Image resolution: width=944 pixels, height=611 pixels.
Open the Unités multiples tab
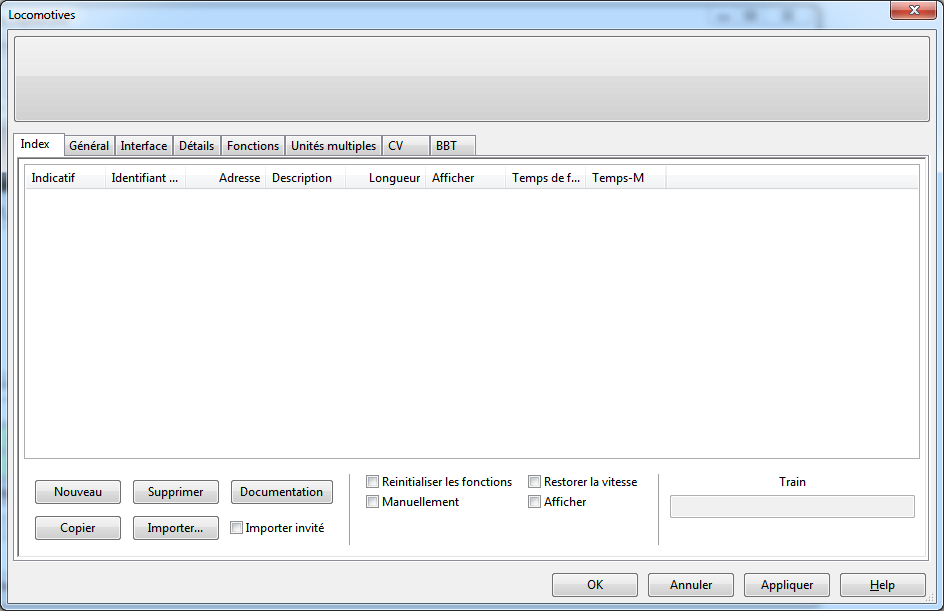333,146
